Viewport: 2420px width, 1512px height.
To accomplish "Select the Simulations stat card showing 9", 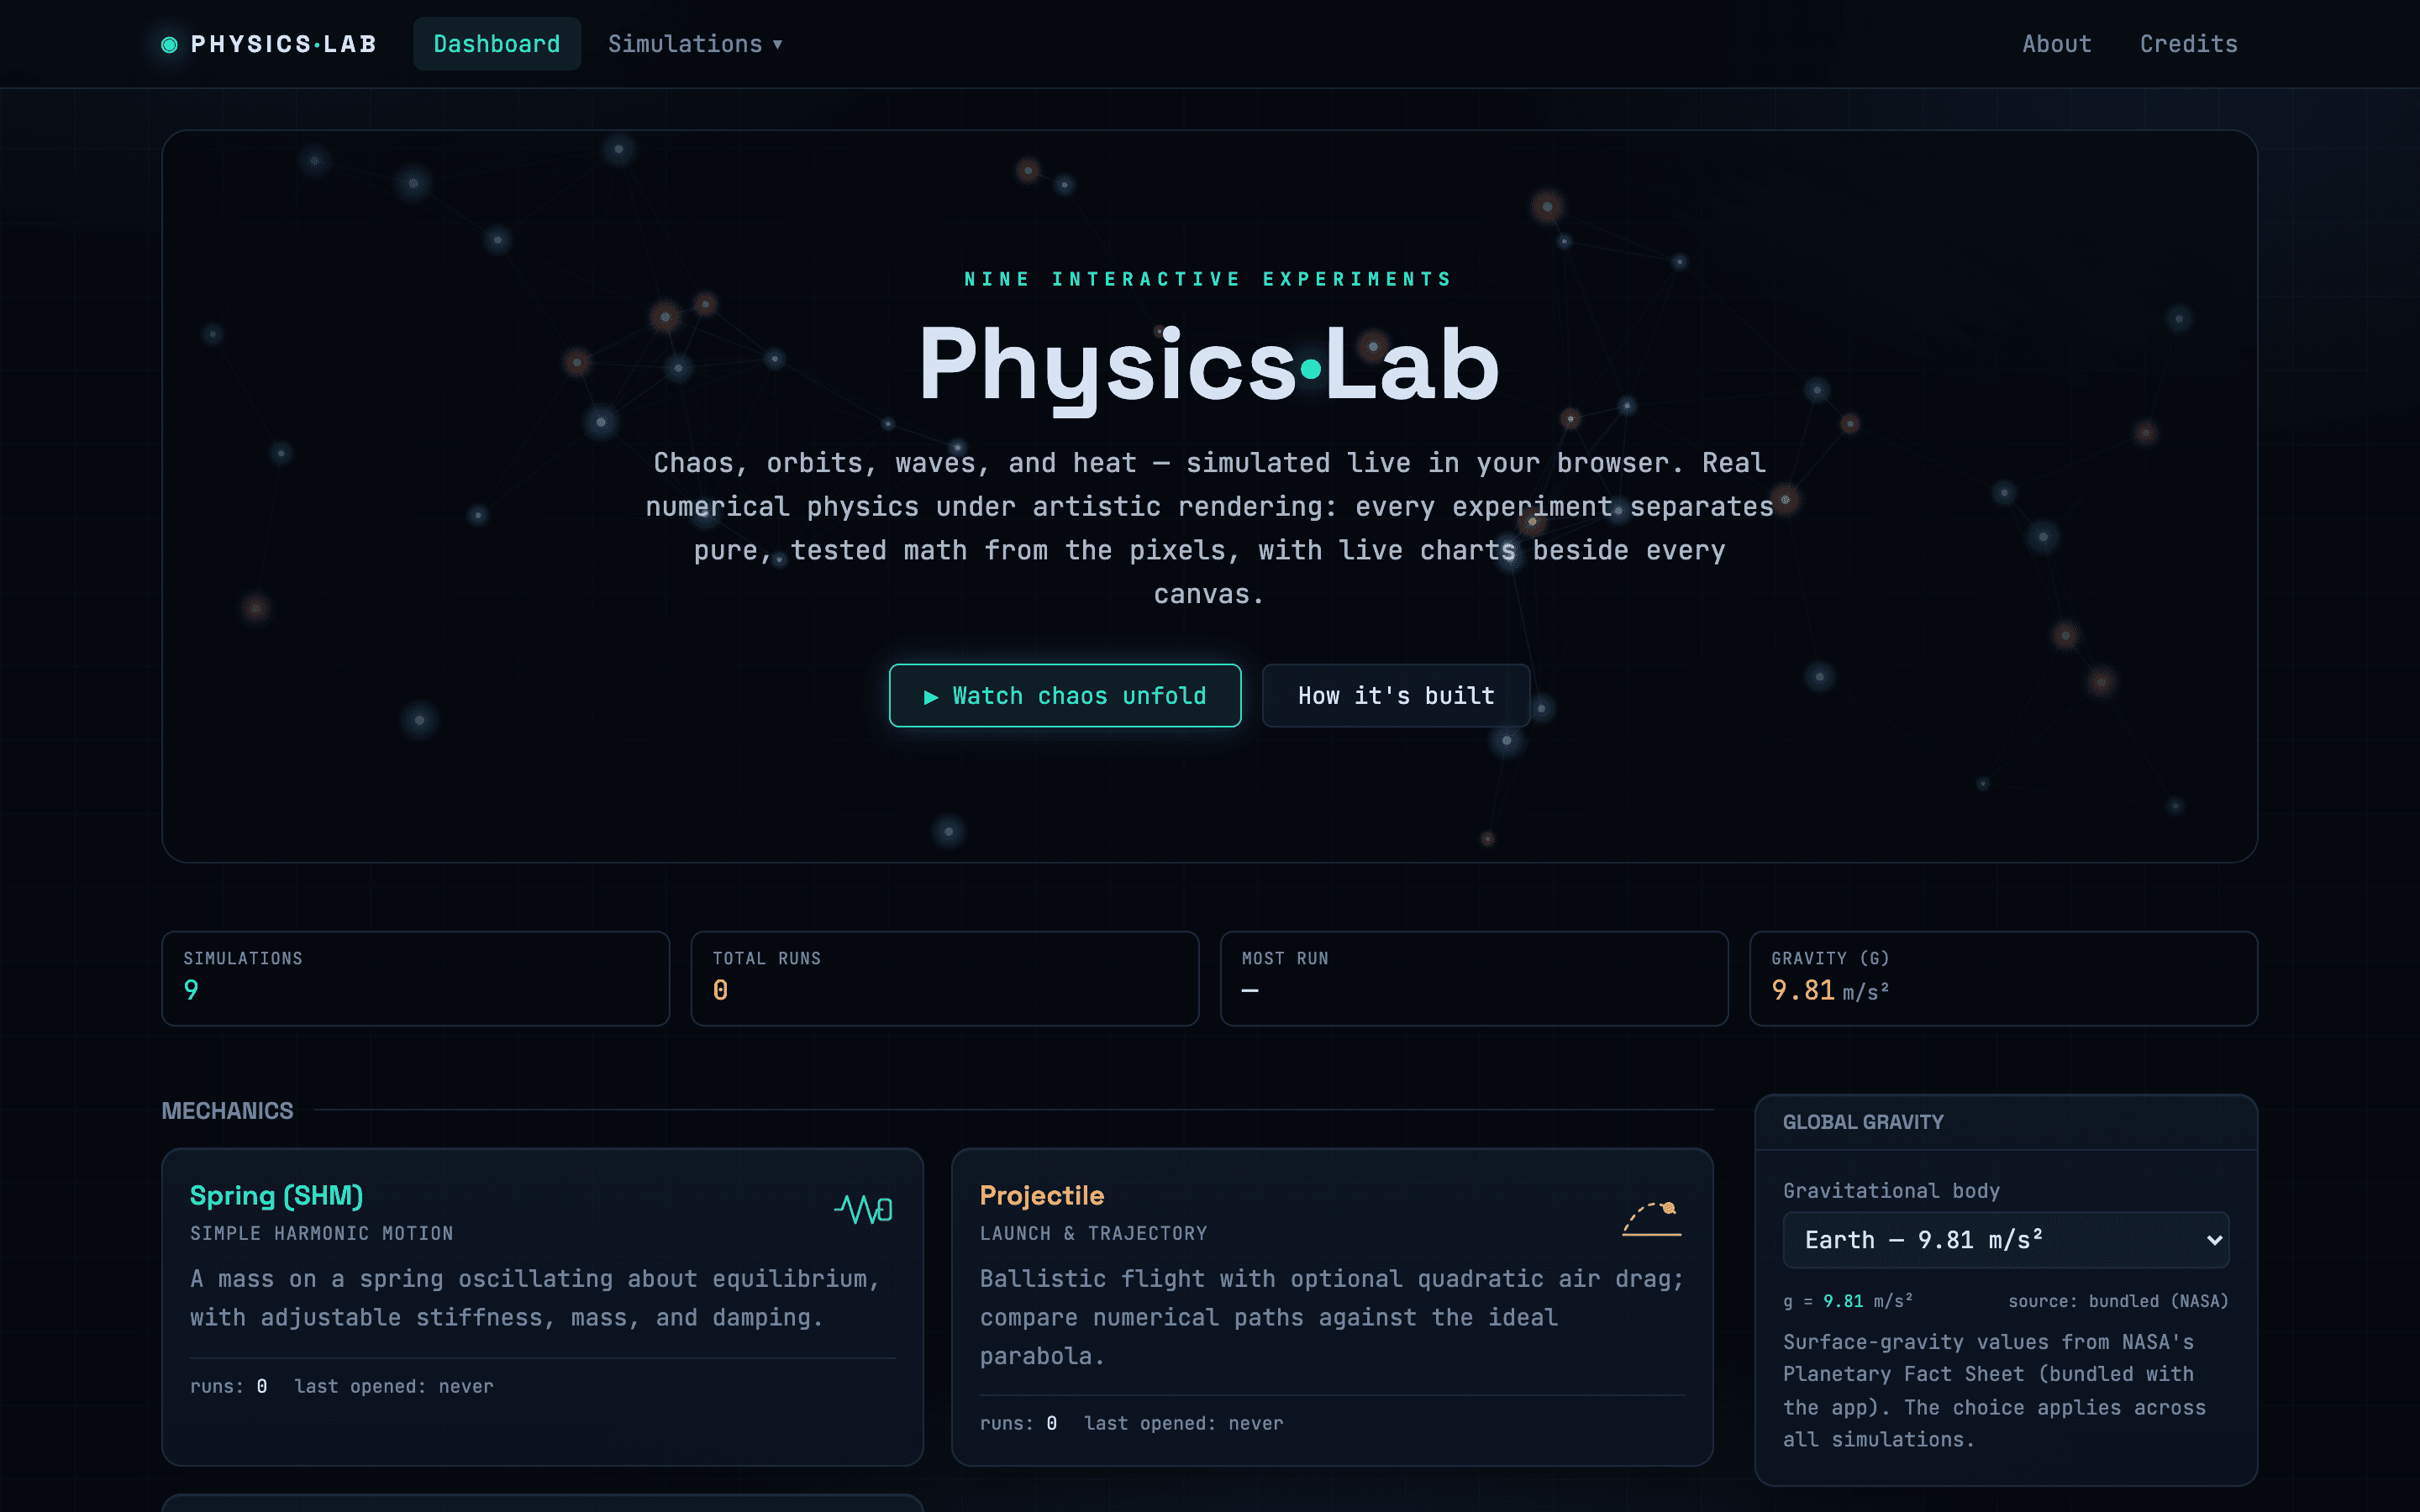I will [x=416, y=978].
